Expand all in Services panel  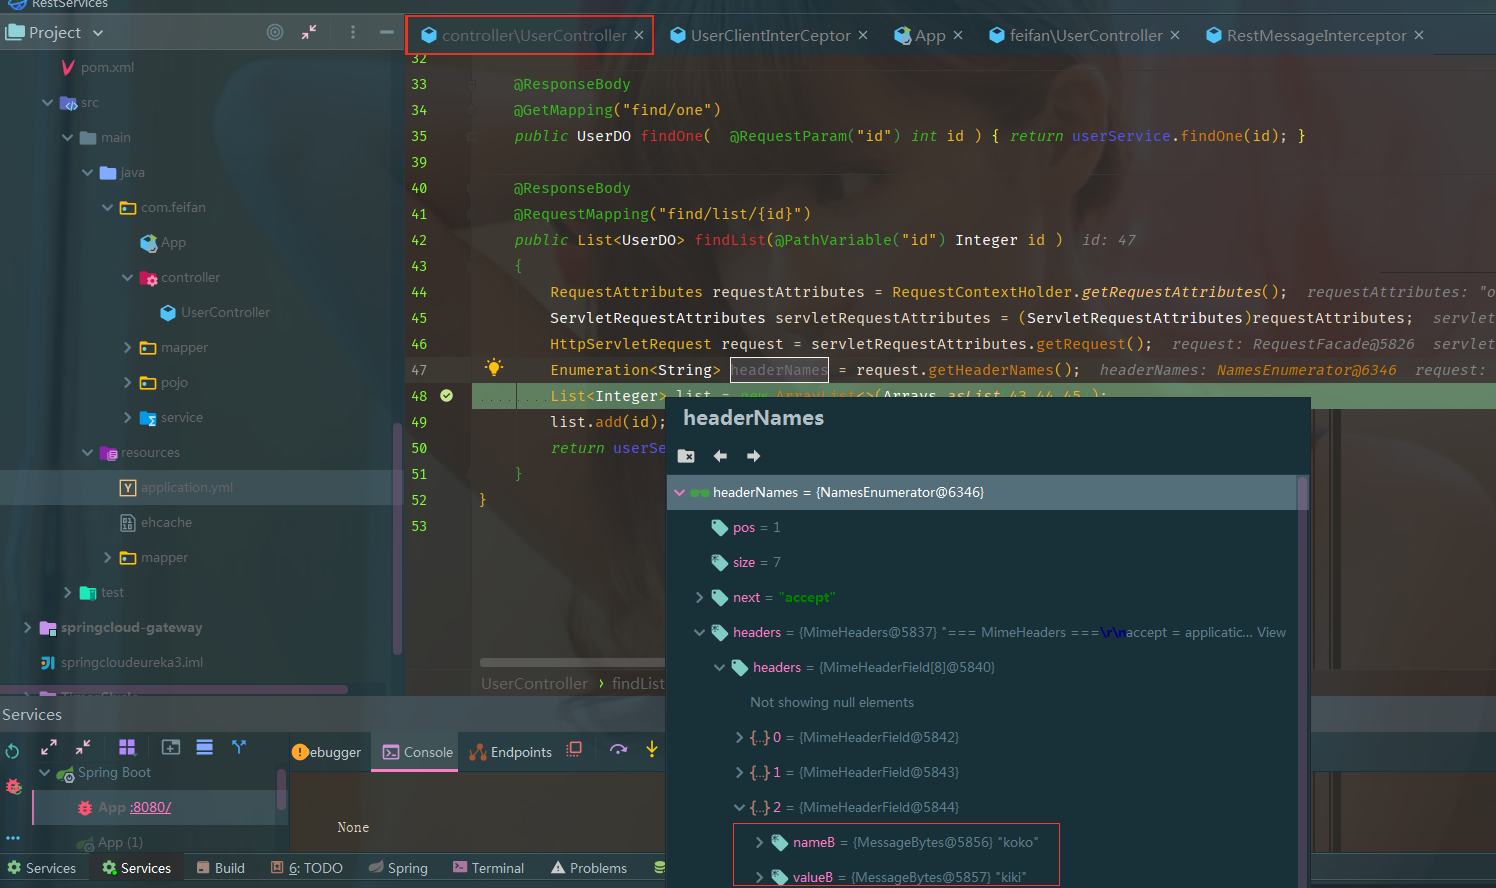(x=49, y=747)
